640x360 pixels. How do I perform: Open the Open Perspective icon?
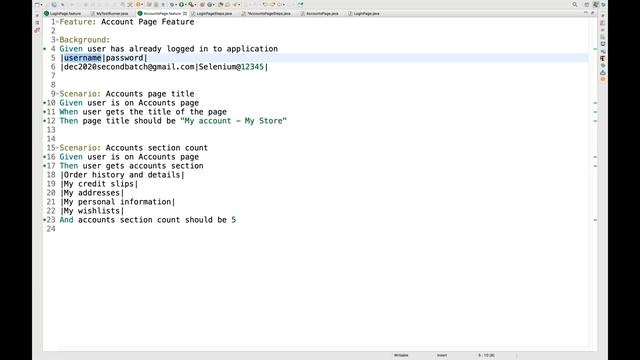click(x=587, y=4)
